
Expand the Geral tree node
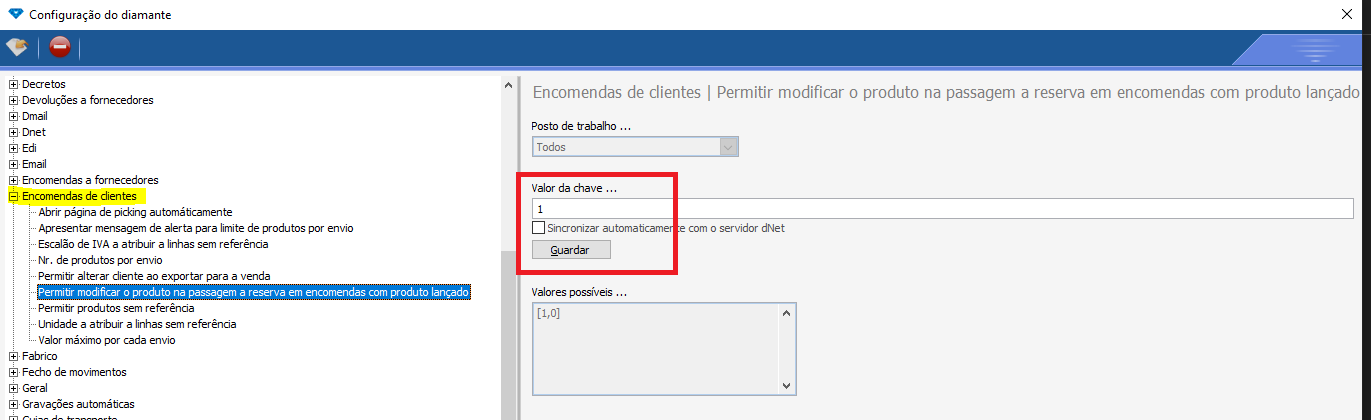coord(14,388)
